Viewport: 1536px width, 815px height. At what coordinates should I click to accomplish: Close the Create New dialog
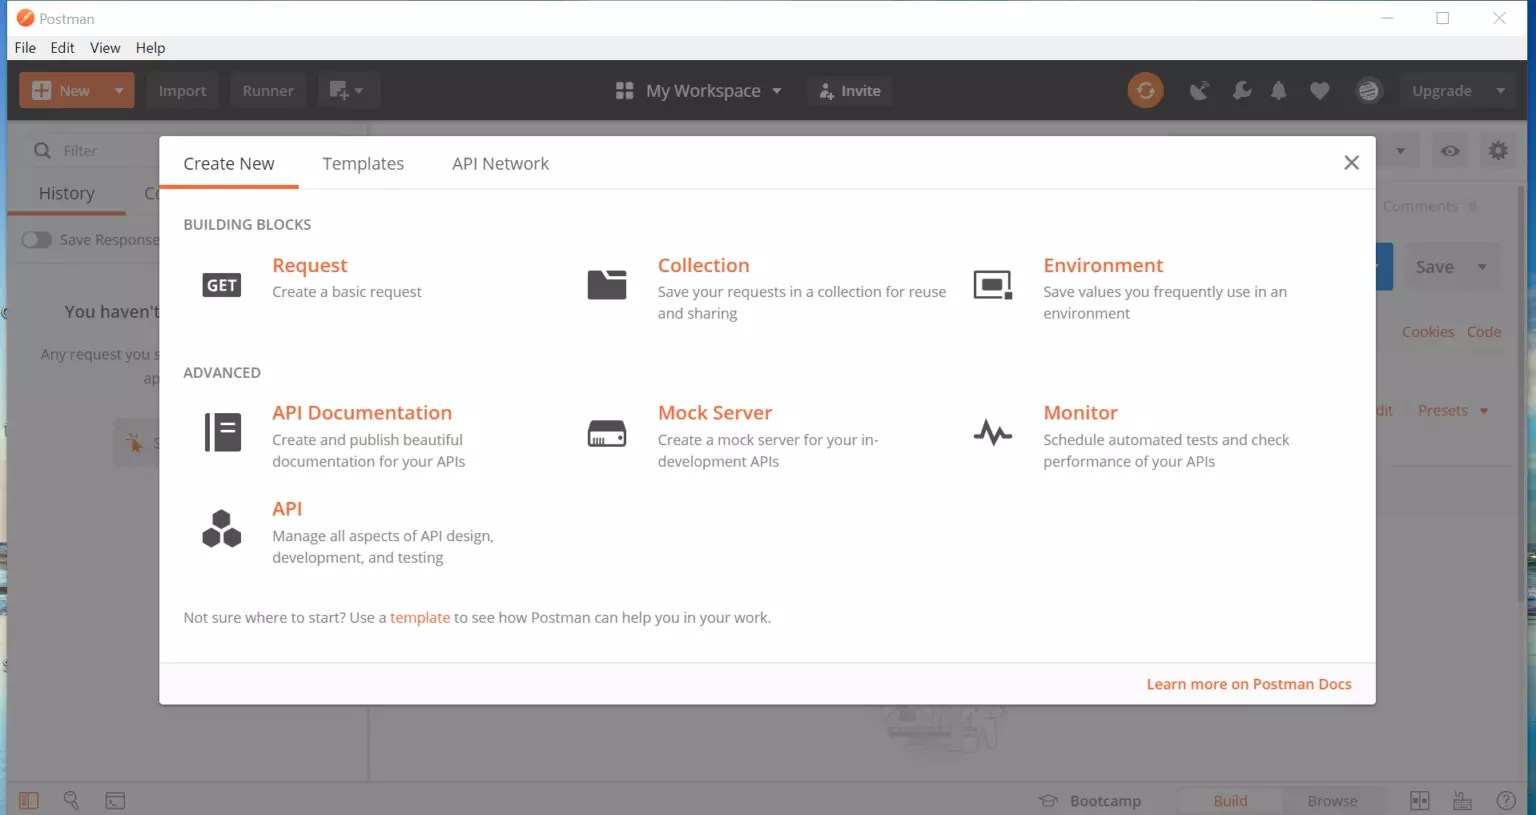[1351, 162]
